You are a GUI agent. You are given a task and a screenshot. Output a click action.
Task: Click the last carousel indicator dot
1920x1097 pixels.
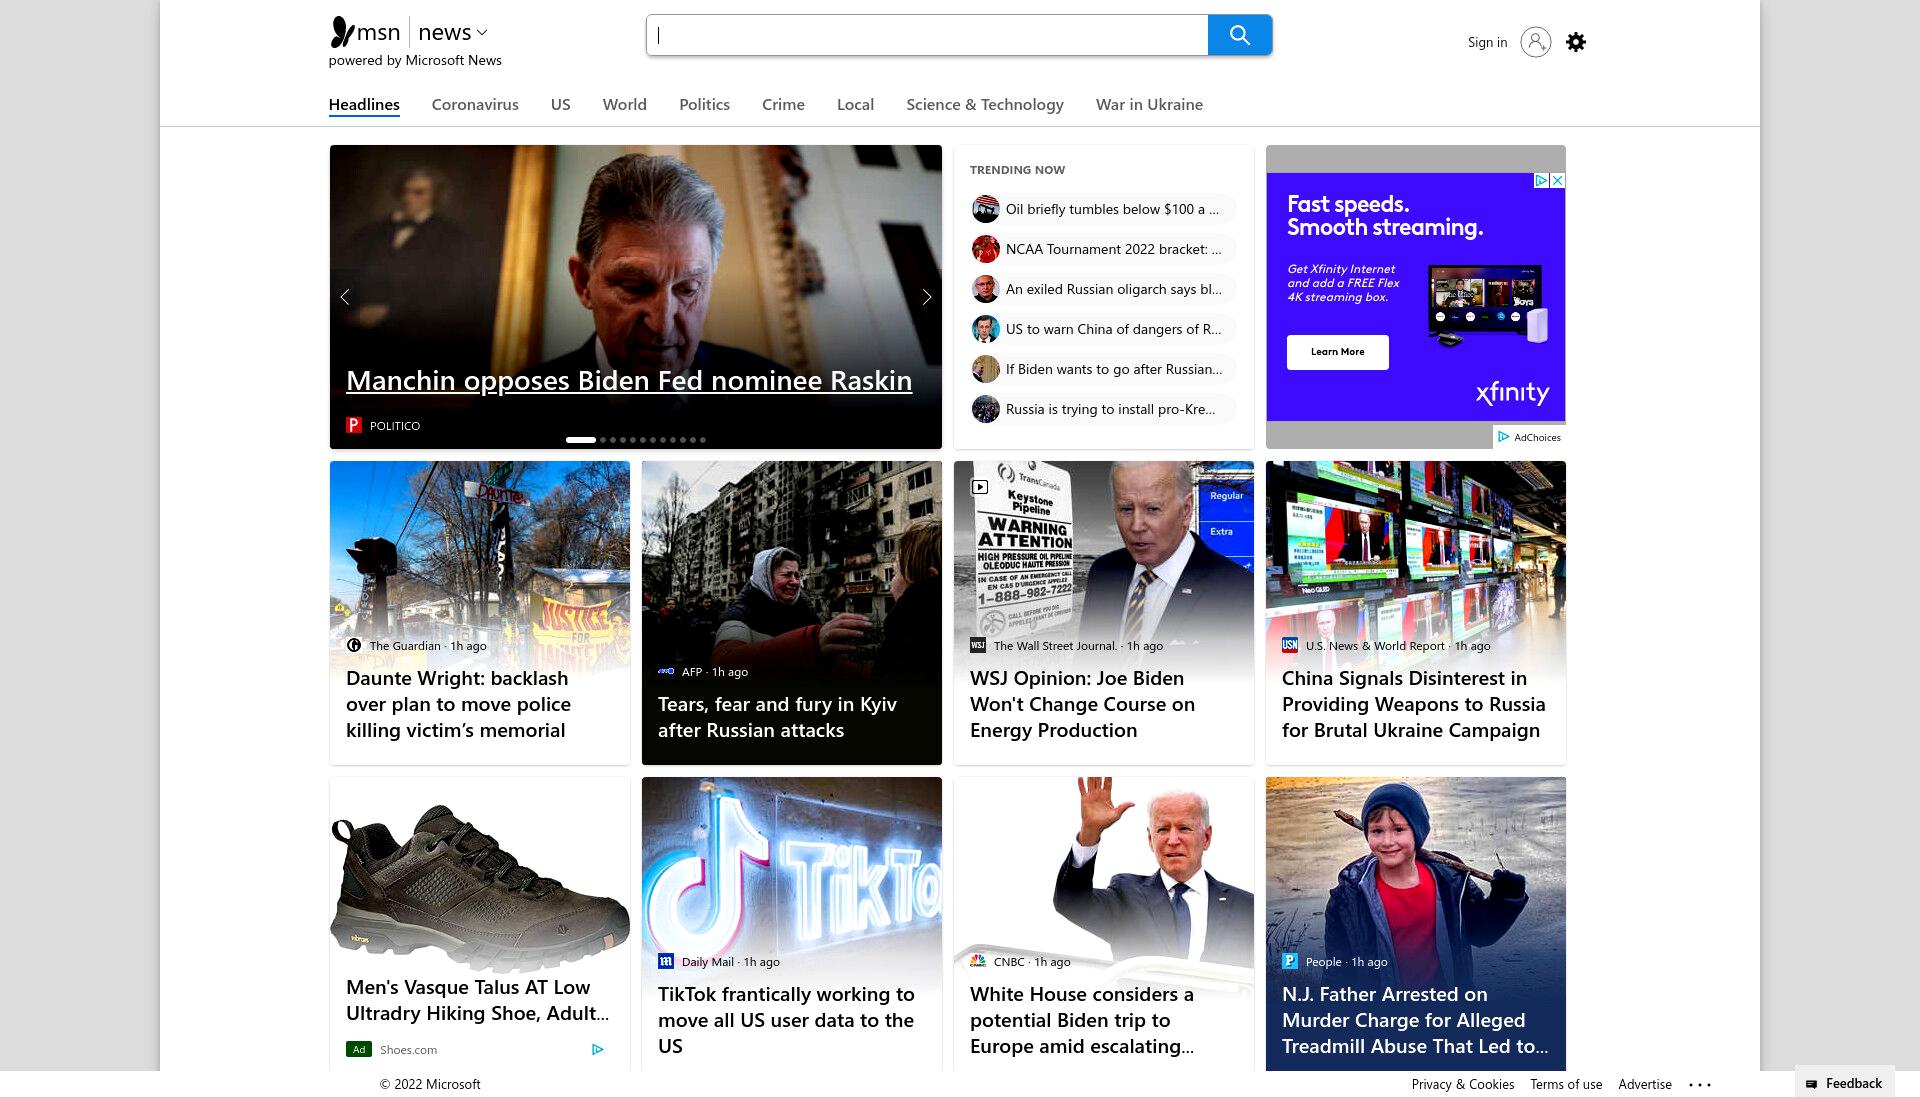(703, 440)
